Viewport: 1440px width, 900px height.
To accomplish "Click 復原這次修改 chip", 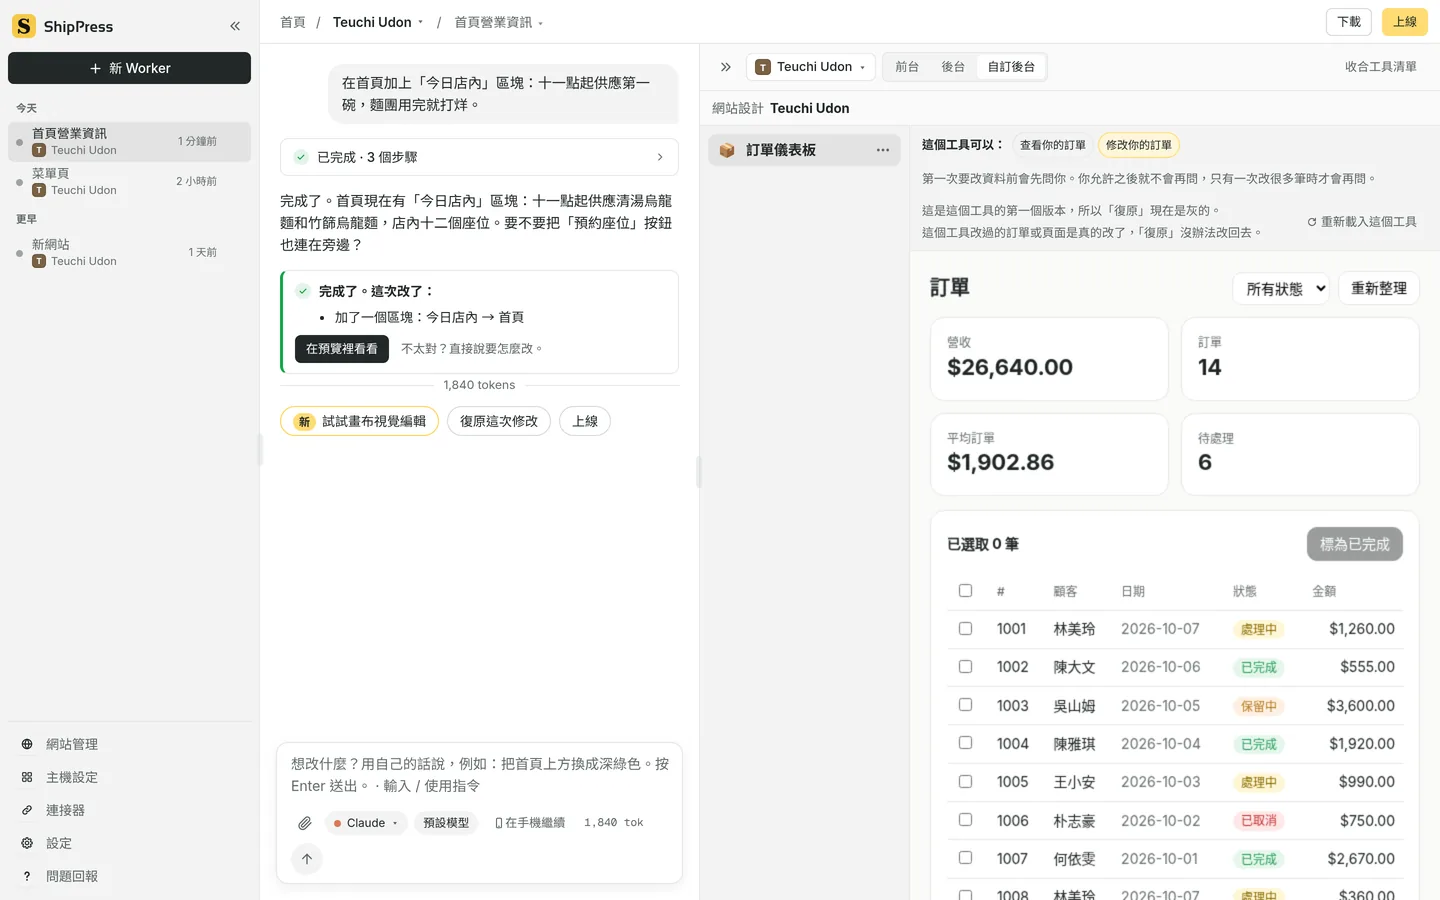I will (x=499, y=421).
